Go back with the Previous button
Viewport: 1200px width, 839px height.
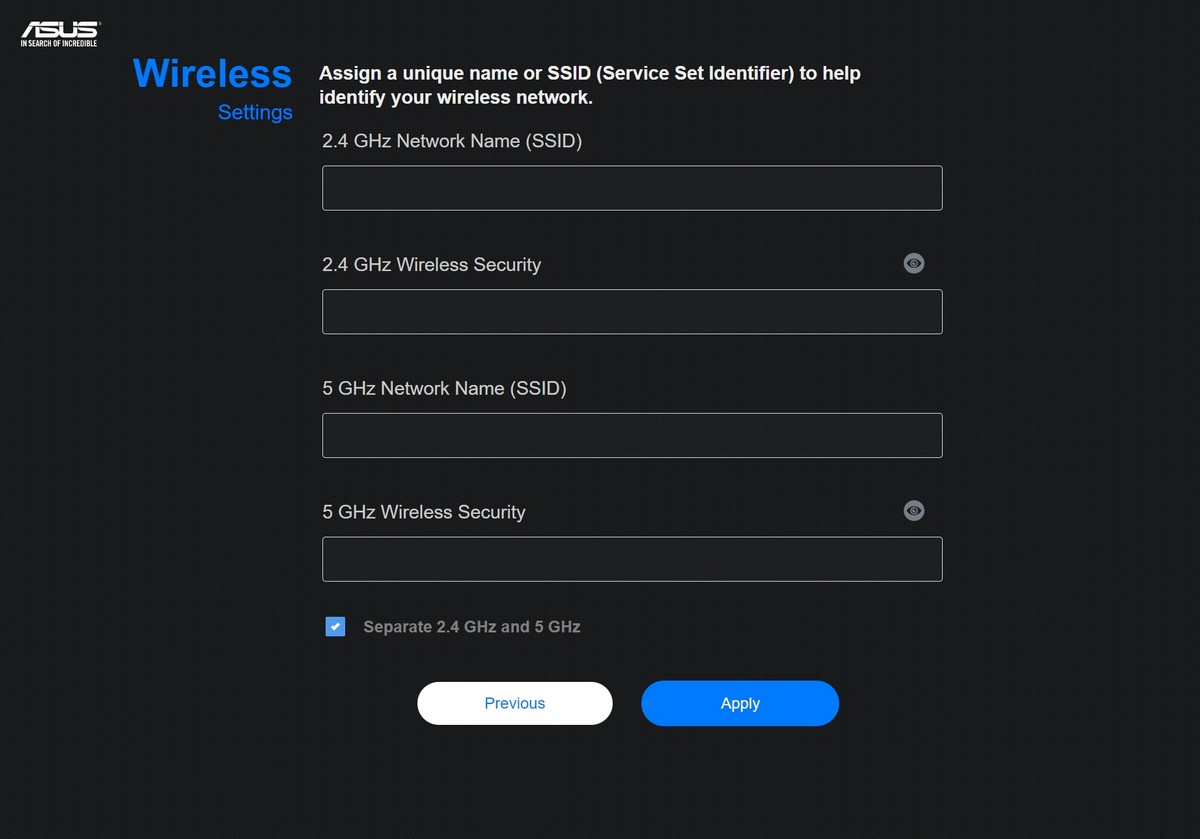click(x=515, y=703)
